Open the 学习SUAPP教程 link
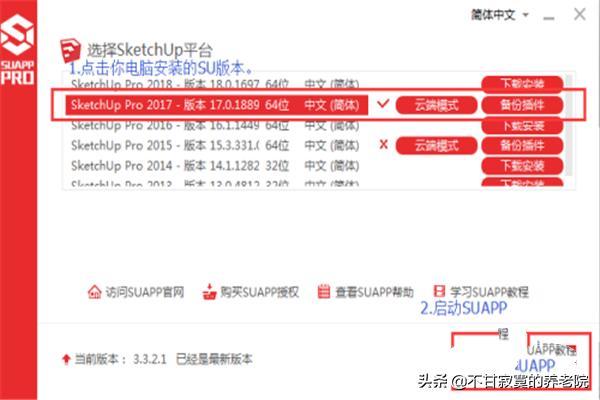 pyautogui.click(x=481, y=292)
